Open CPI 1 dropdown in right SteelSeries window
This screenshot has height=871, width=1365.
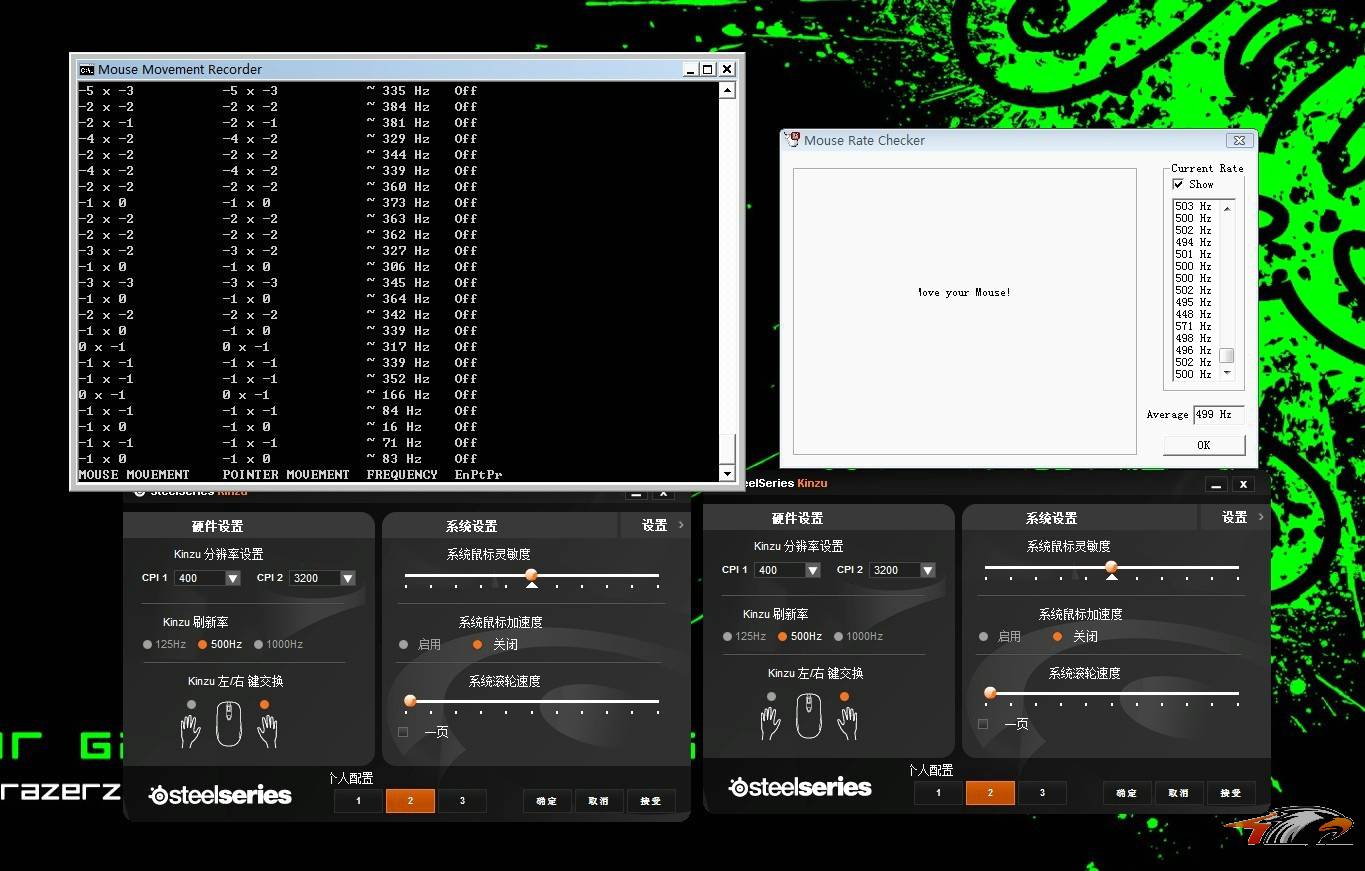point(813,570)
